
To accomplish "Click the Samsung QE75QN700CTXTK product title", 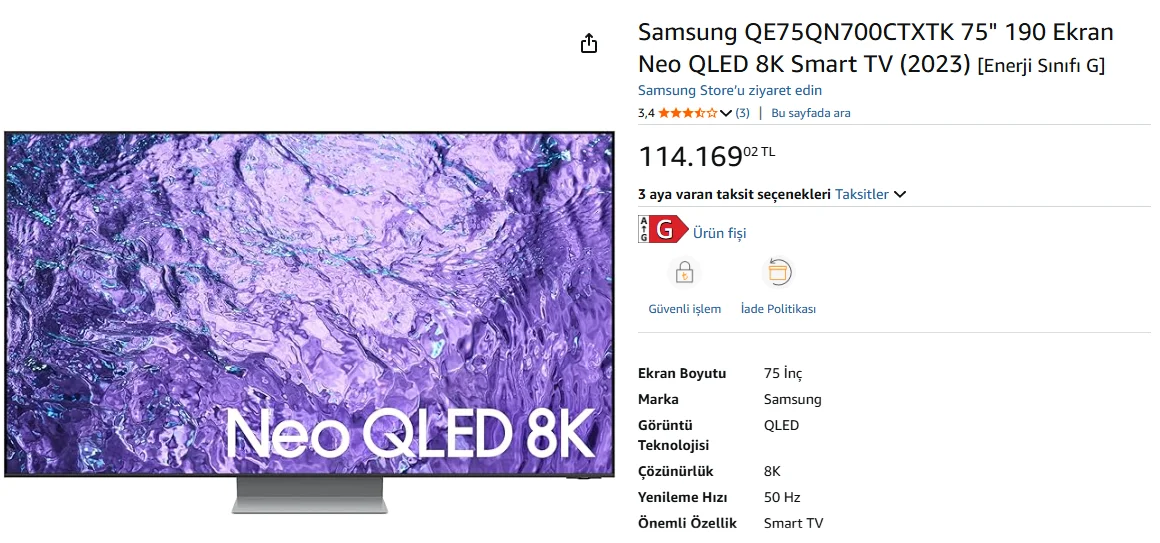I will point(875,48).
